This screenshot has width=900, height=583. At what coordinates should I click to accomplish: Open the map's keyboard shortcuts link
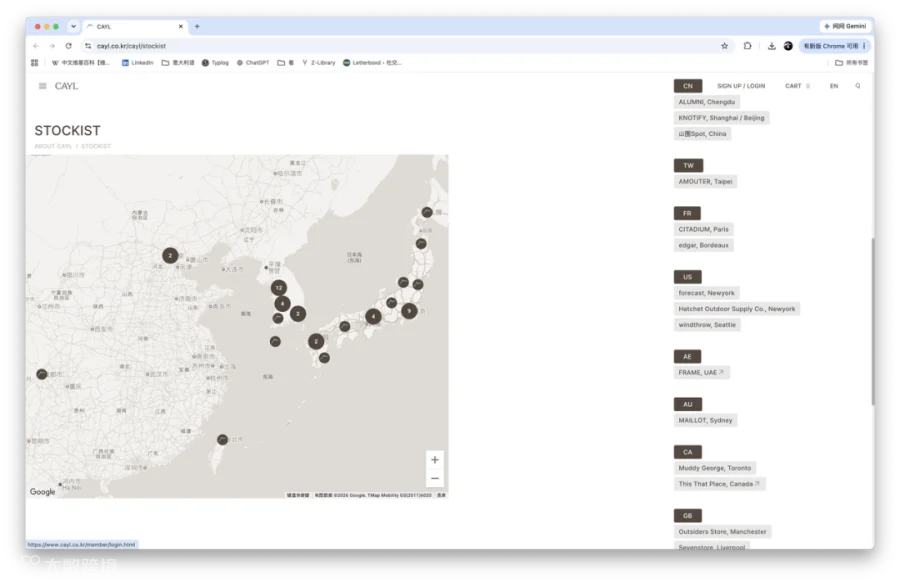pos(298,495)
